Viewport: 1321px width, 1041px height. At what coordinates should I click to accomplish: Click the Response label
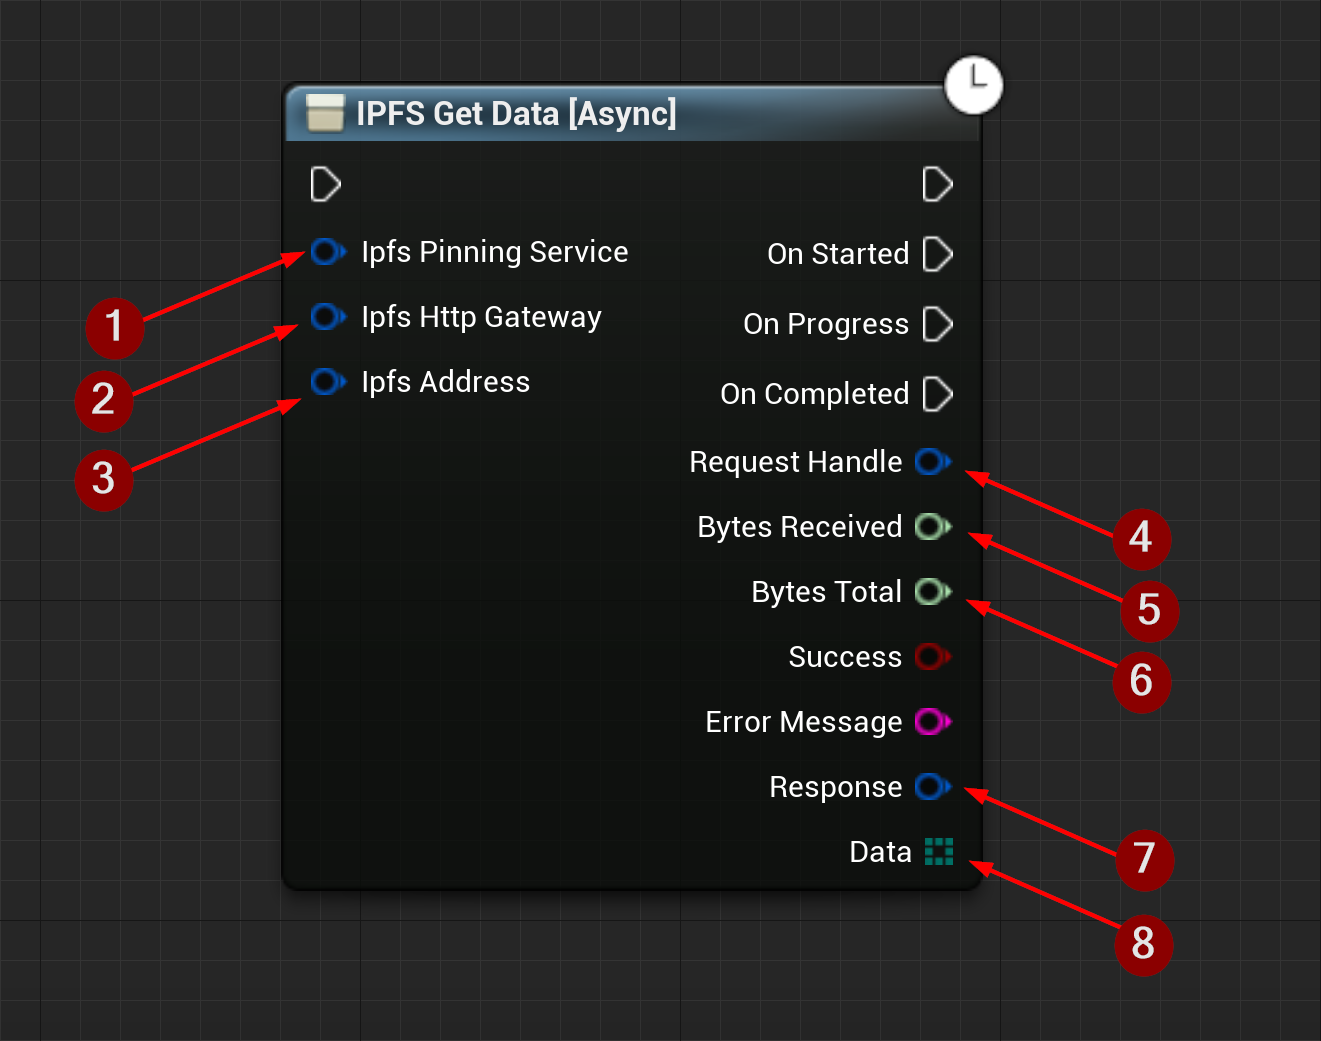836,787
